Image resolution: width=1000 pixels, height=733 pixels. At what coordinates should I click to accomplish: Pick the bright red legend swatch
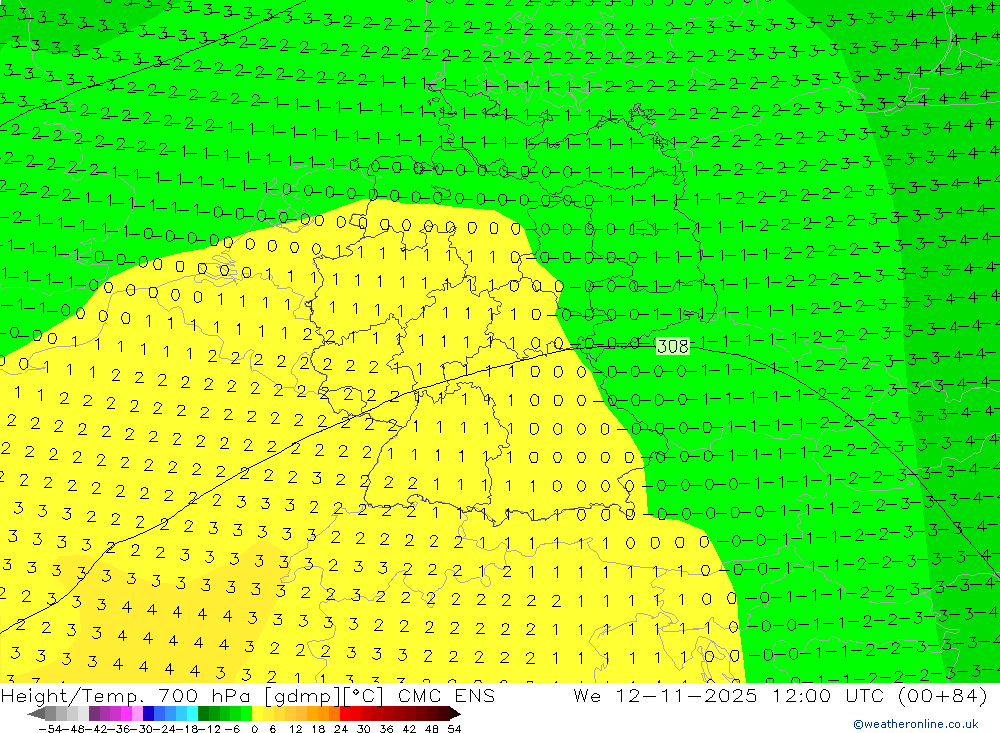tap(345, 714)
